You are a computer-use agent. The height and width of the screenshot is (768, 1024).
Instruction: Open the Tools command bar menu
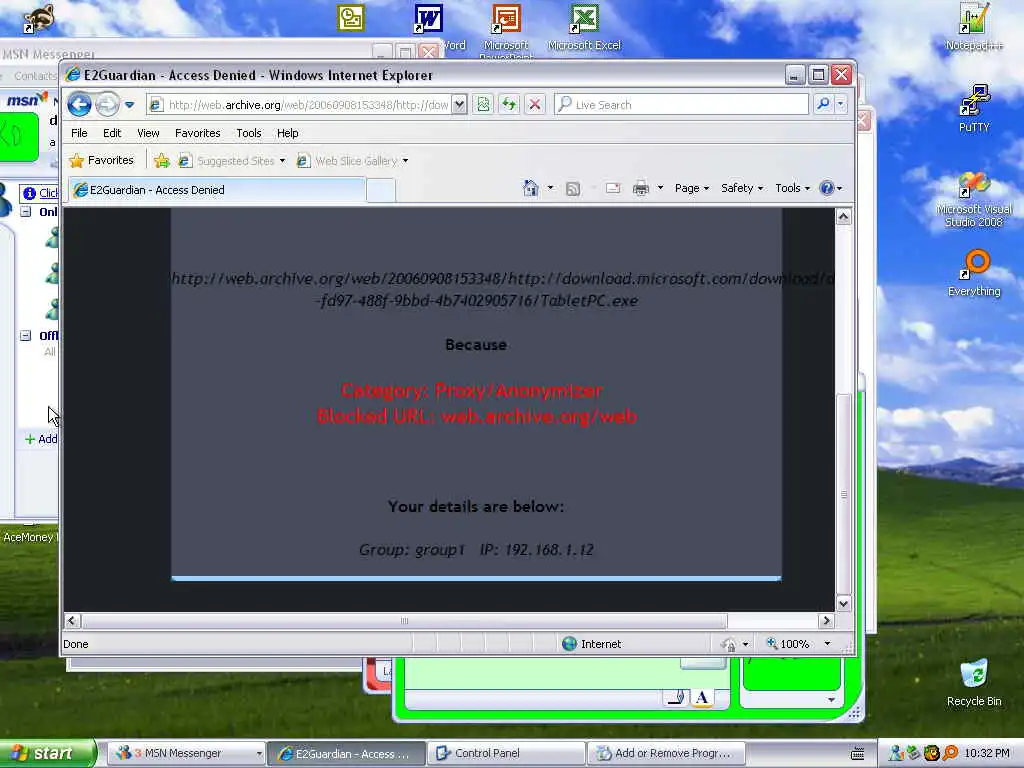(792, 188)
